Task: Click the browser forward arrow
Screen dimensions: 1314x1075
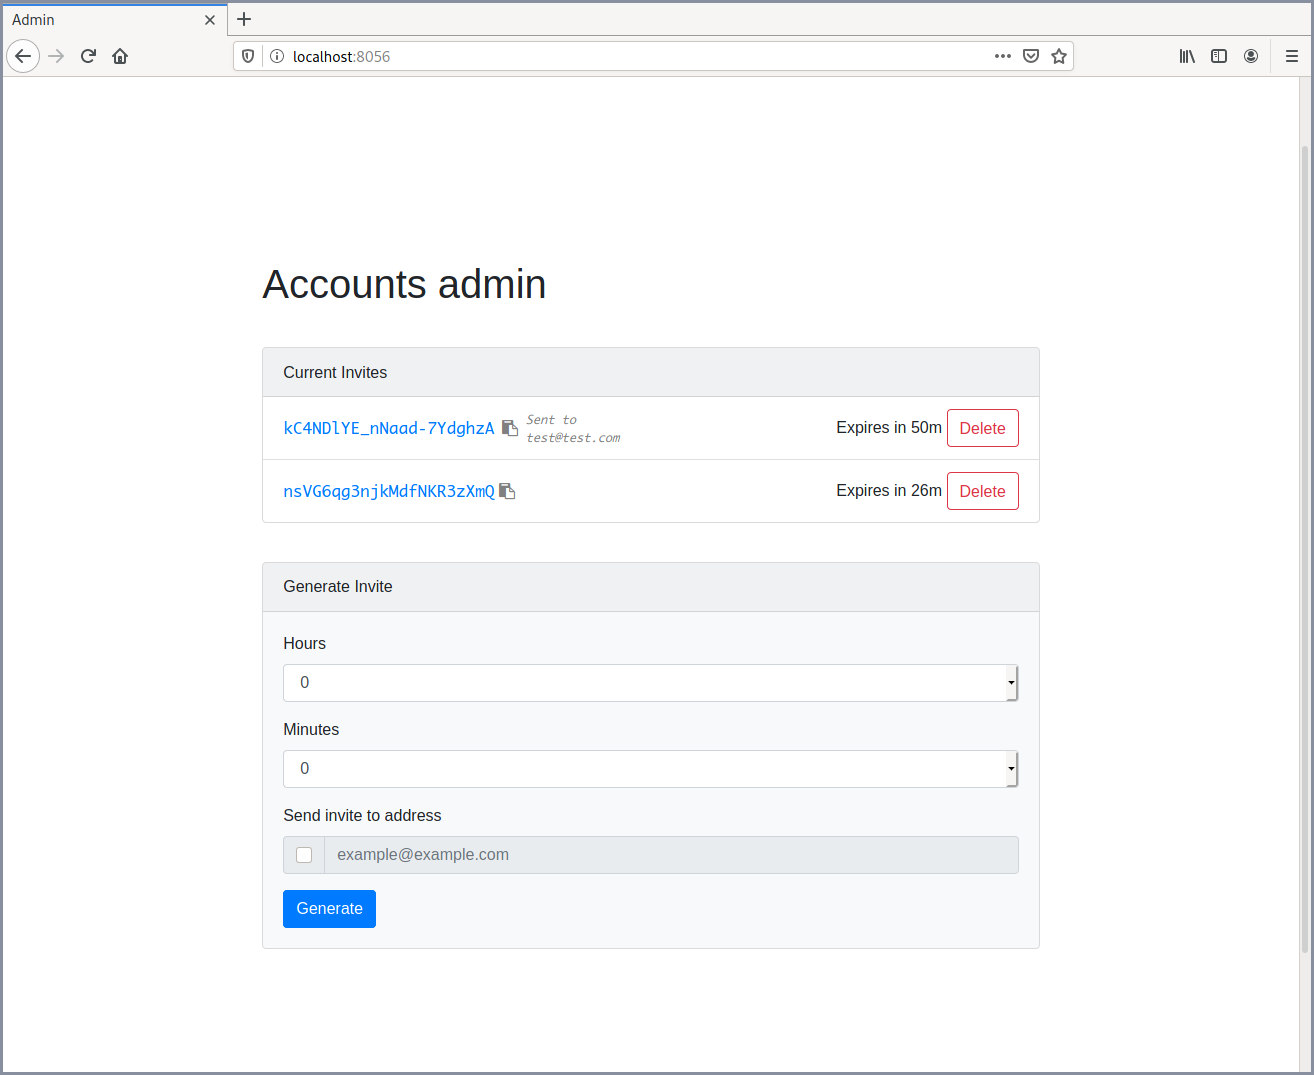Action: coord(56,56)
